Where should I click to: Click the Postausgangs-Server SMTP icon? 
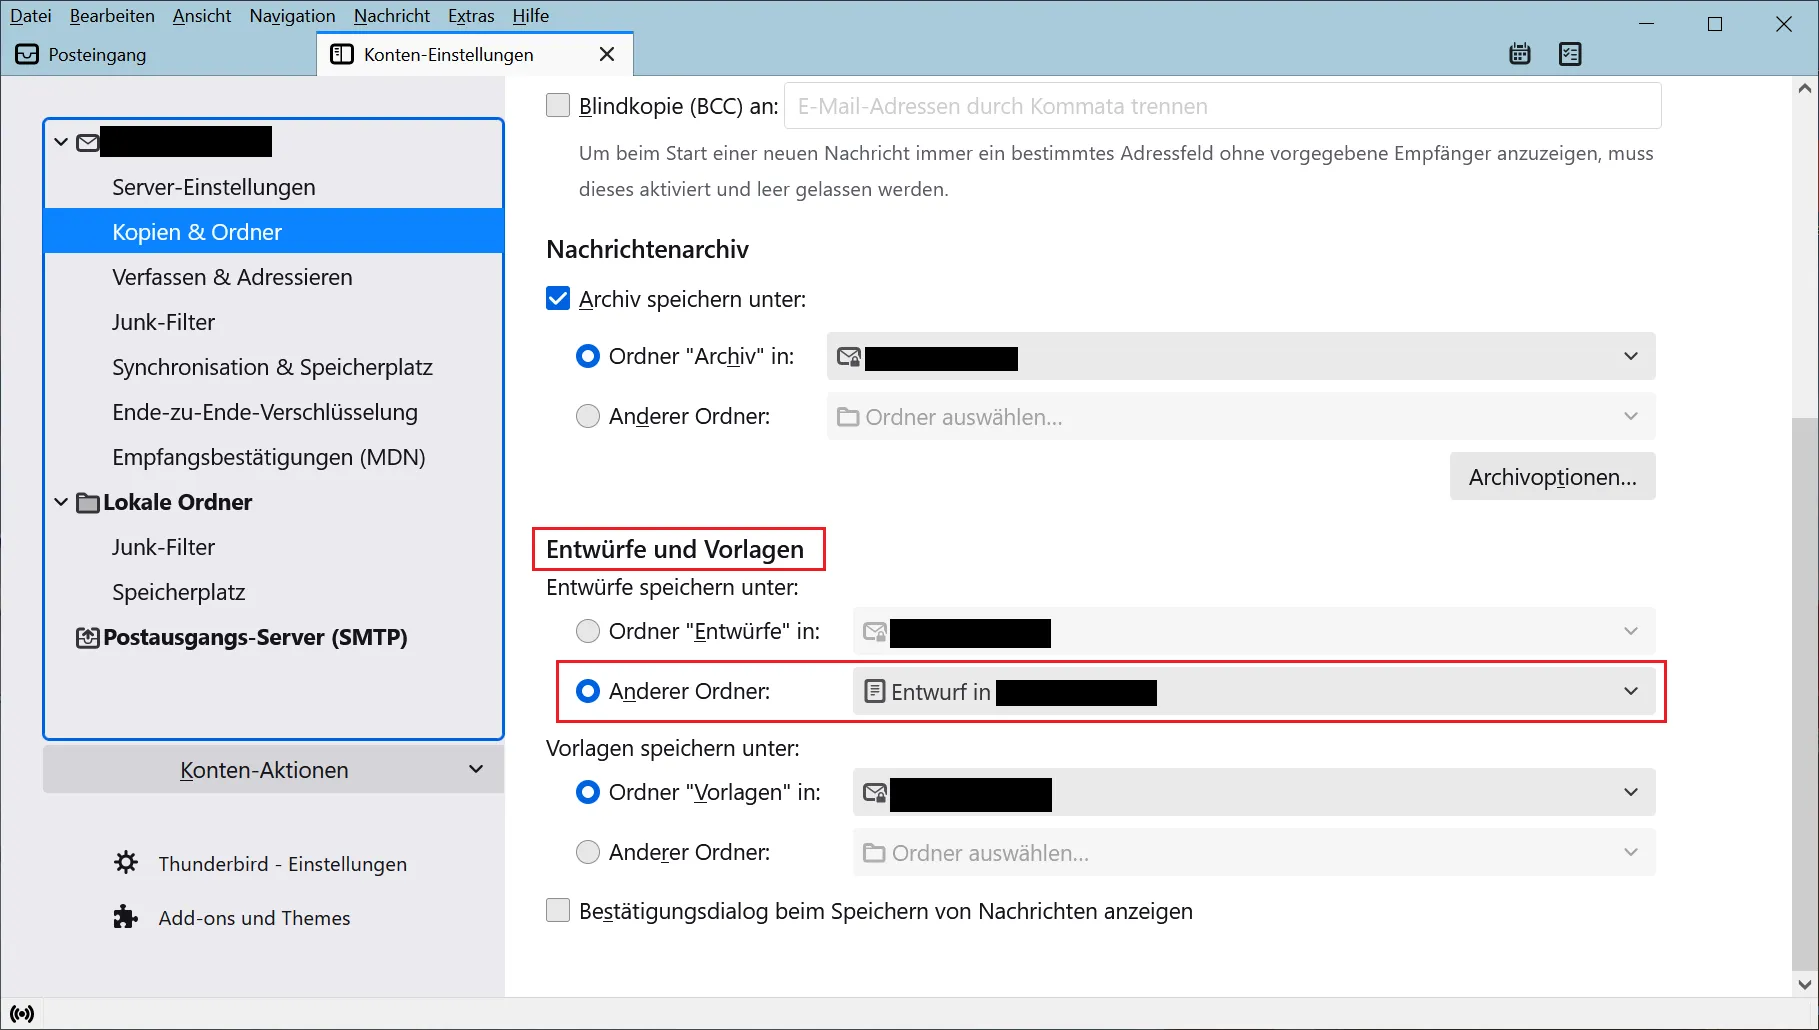tap(88, 637)
